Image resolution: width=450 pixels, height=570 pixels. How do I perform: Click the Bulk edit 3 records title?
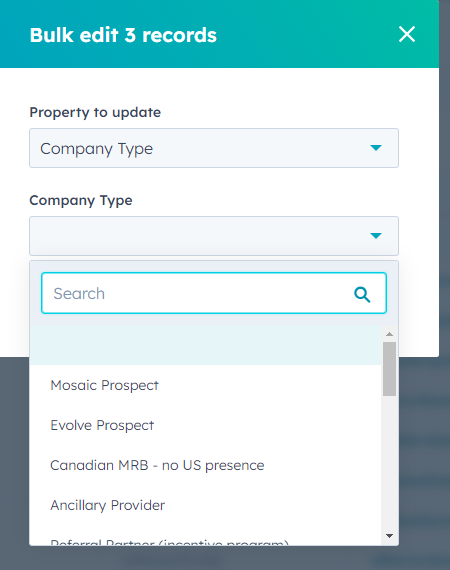pyautogui.click(x=123, y=35)
